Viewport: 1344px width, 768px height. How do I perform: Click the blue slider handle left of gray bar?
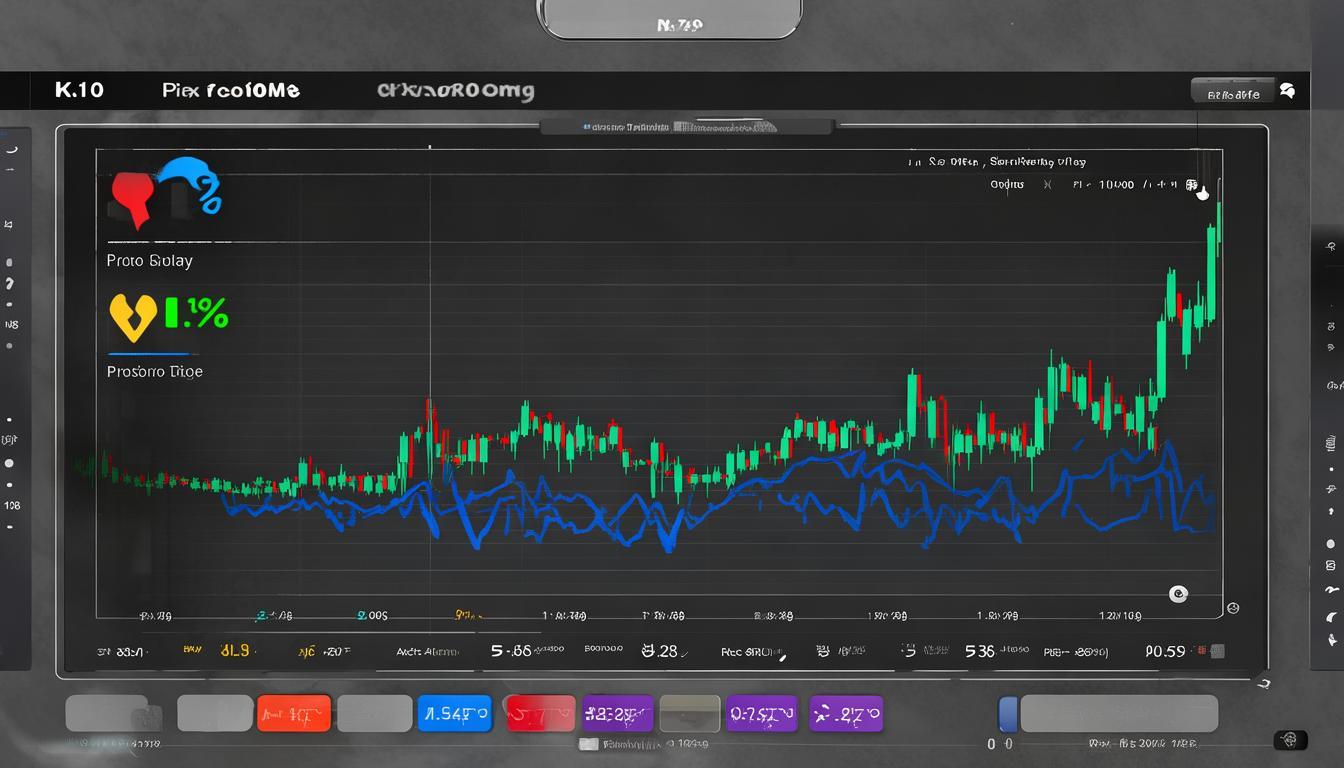tap(1008, 714)
